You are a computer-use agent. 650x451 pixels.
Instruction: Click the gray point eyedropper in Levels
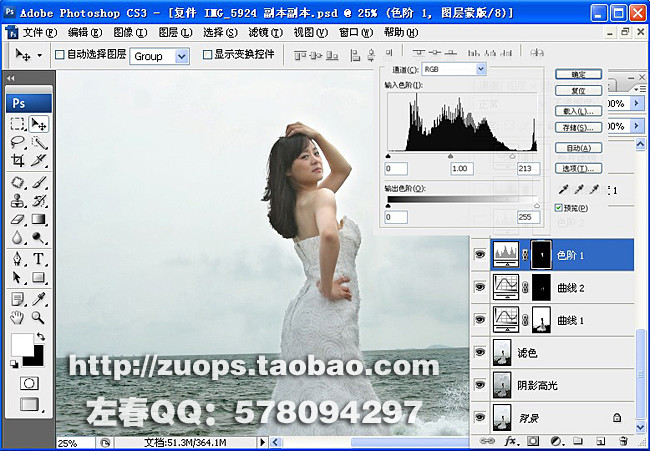(579, 190)
